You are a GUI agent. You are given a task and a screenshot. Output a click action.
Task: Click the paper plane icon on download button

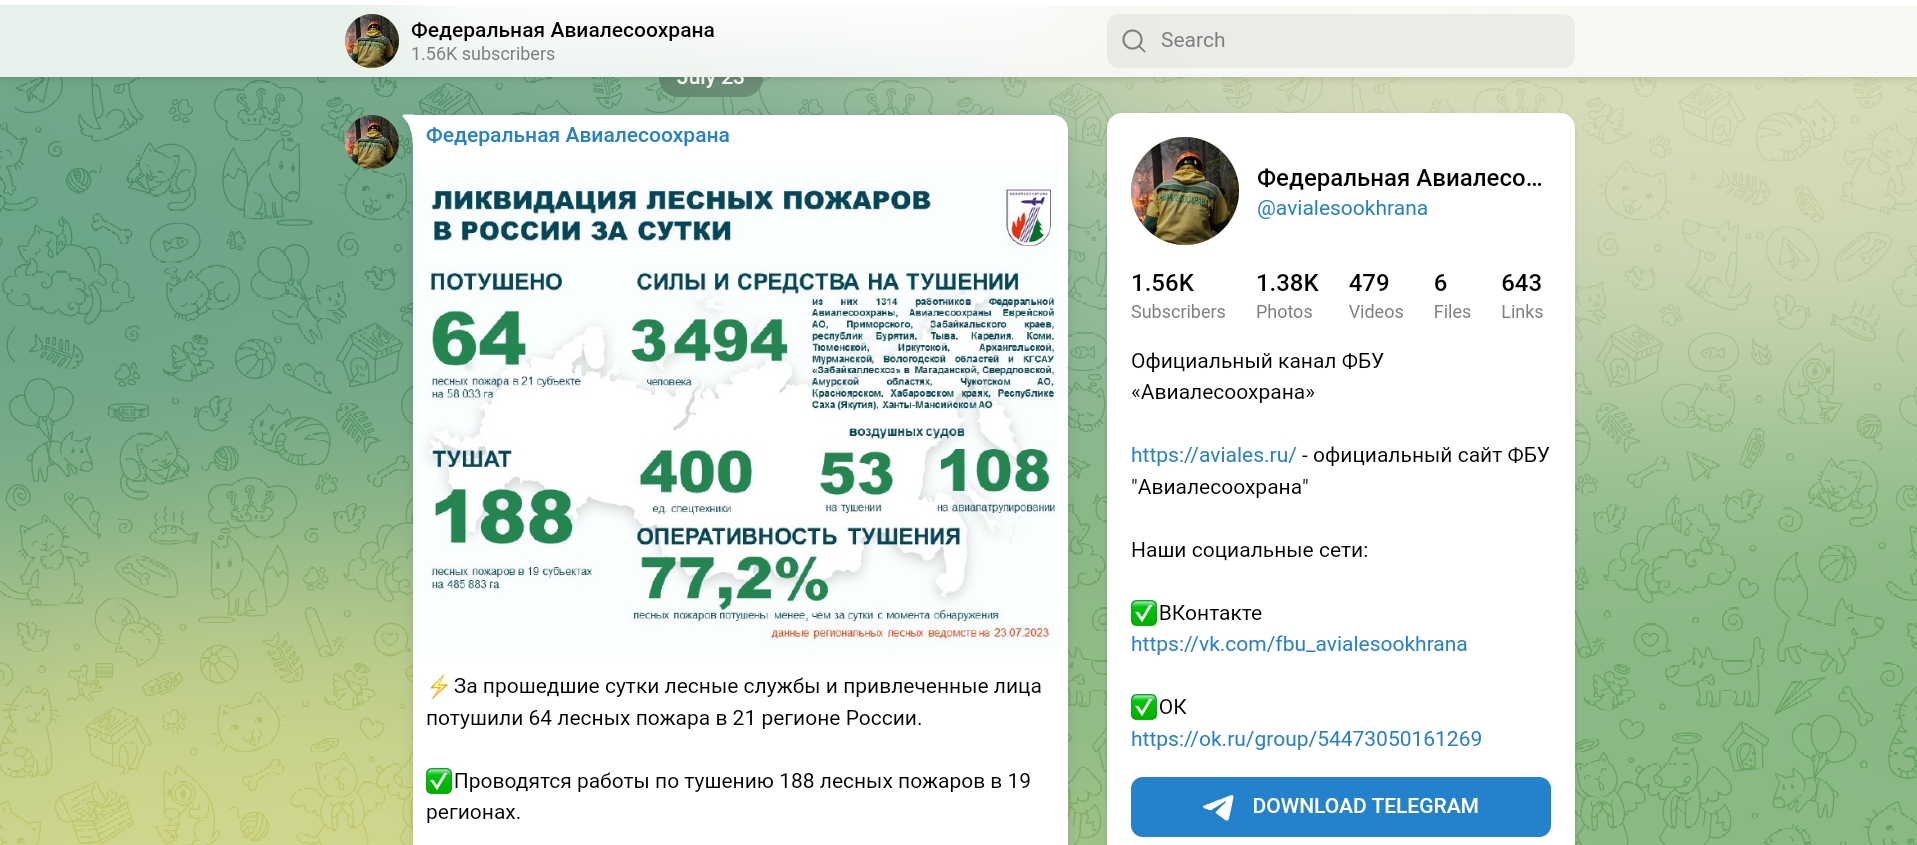pos(1218,807)
